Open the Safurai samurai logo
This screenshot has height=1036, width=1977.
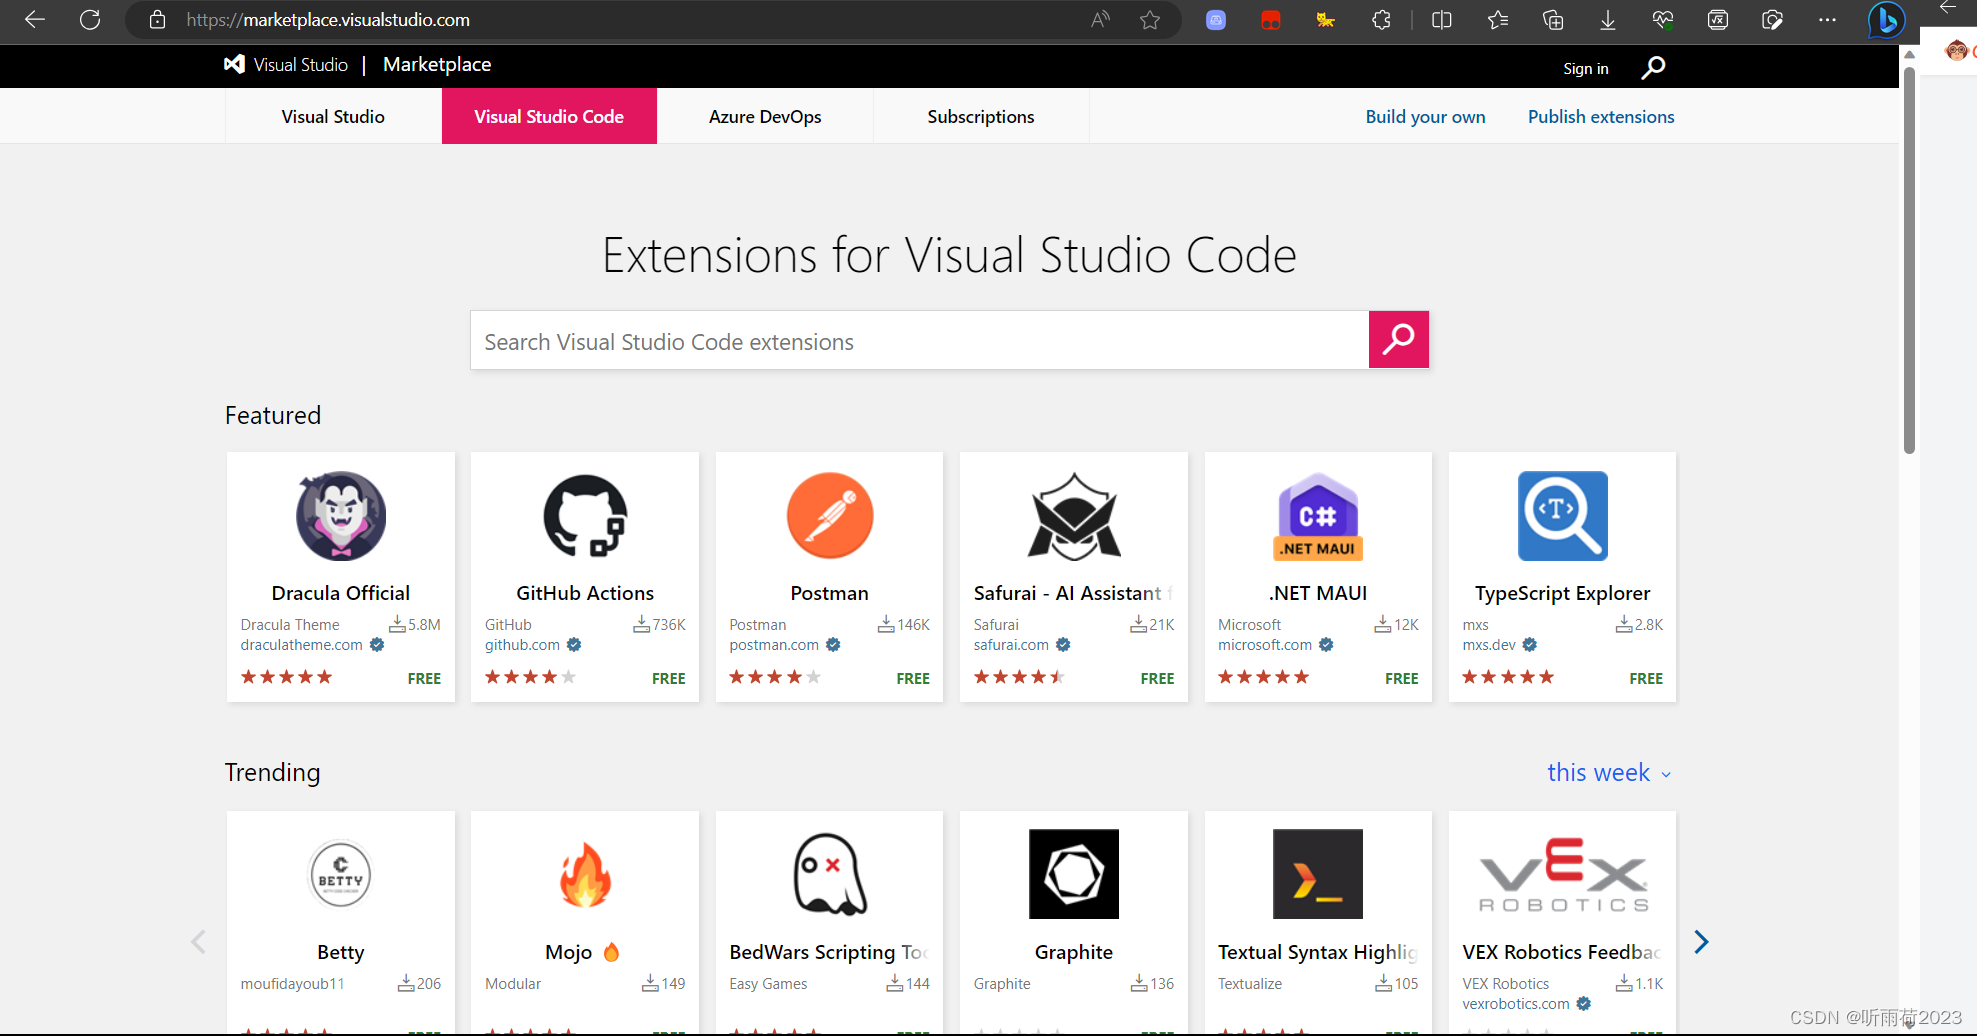pyautogui.click(x=1074, y=516)
